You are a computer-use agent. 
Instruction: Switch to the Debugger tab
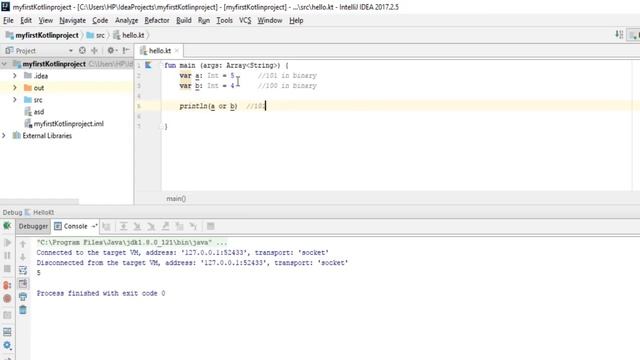tap(33, 226)
